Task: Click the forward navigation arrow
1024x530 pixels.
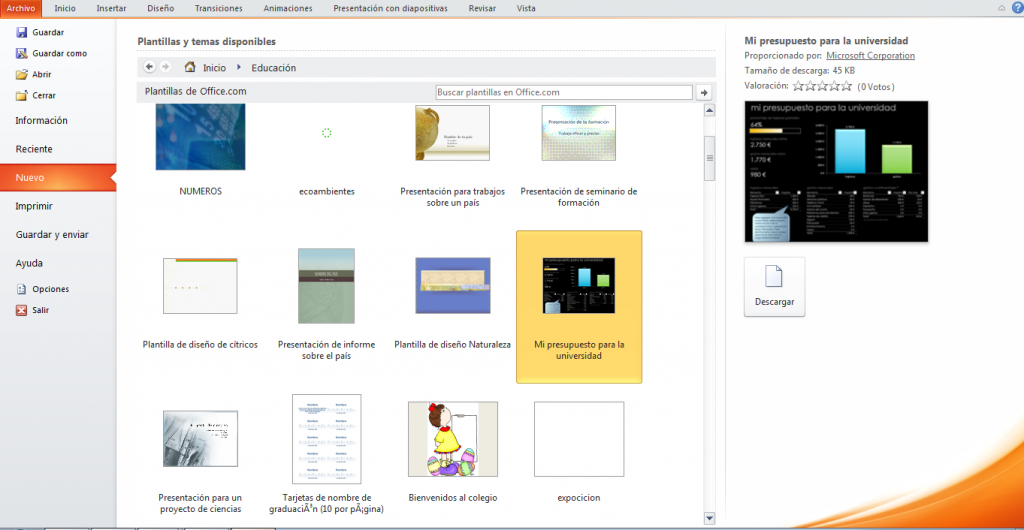Action: coord(165,67)
